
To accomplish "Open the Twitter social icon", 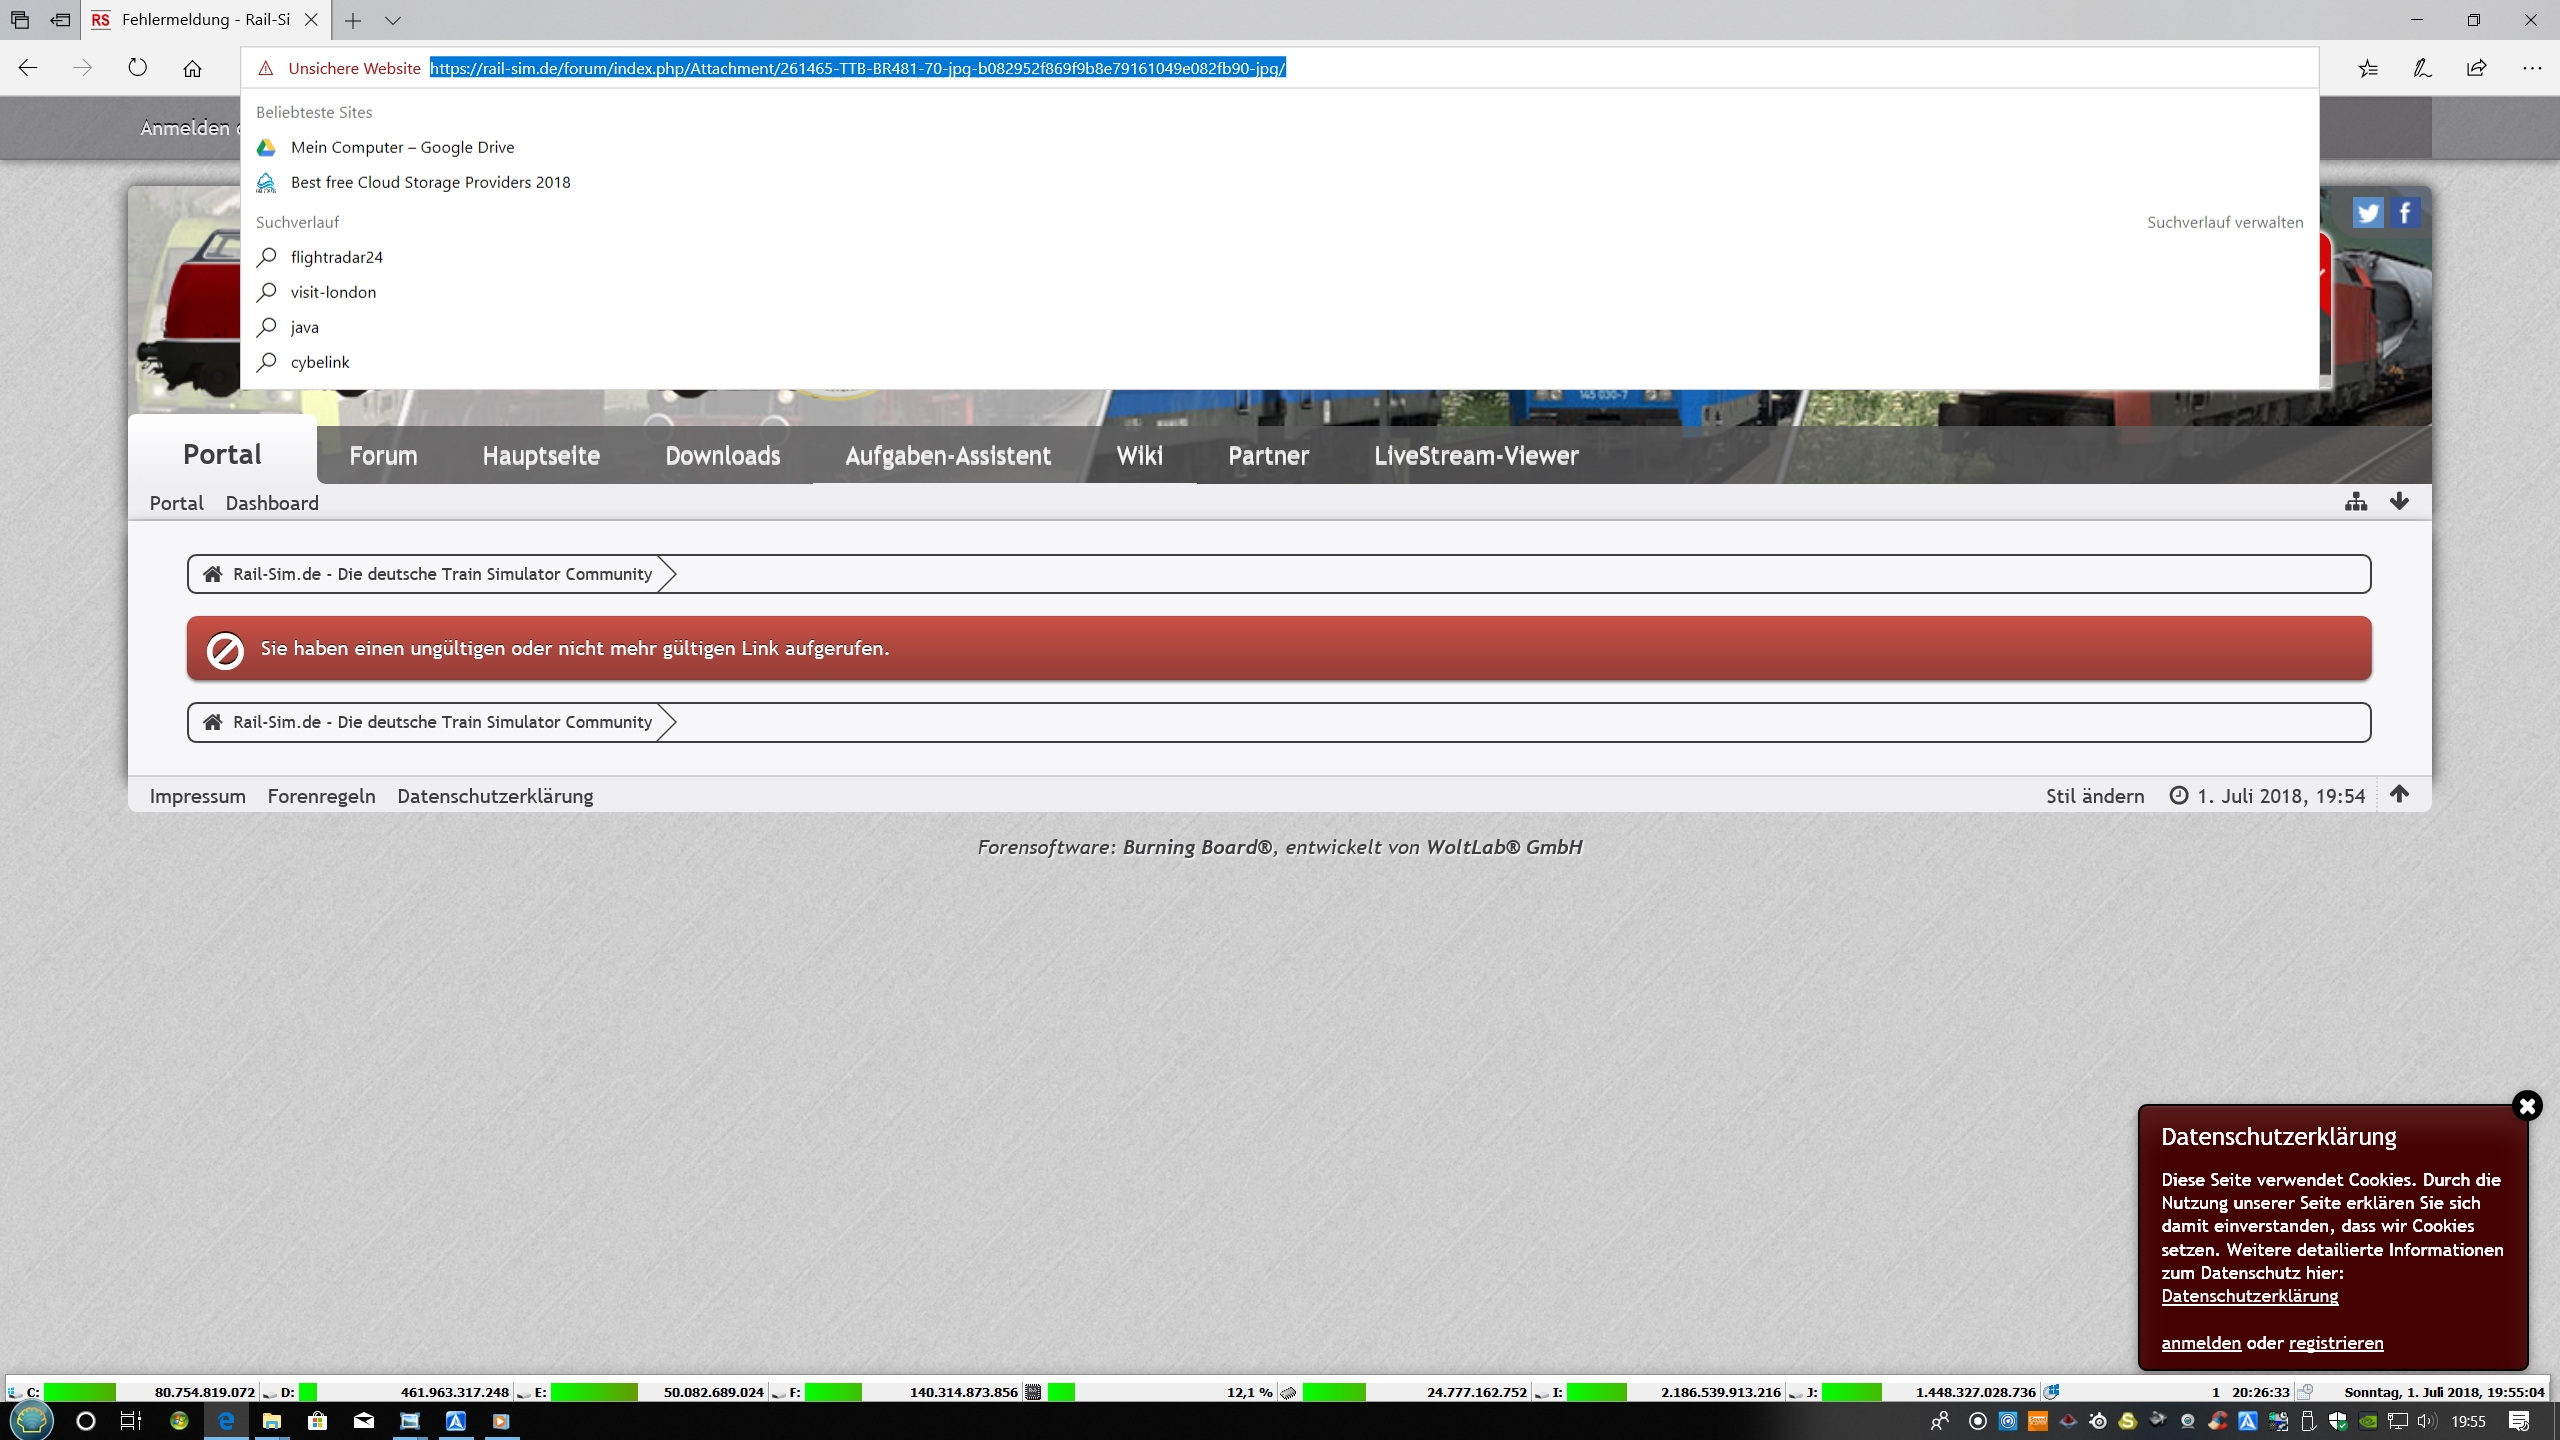I will 2367,212.
